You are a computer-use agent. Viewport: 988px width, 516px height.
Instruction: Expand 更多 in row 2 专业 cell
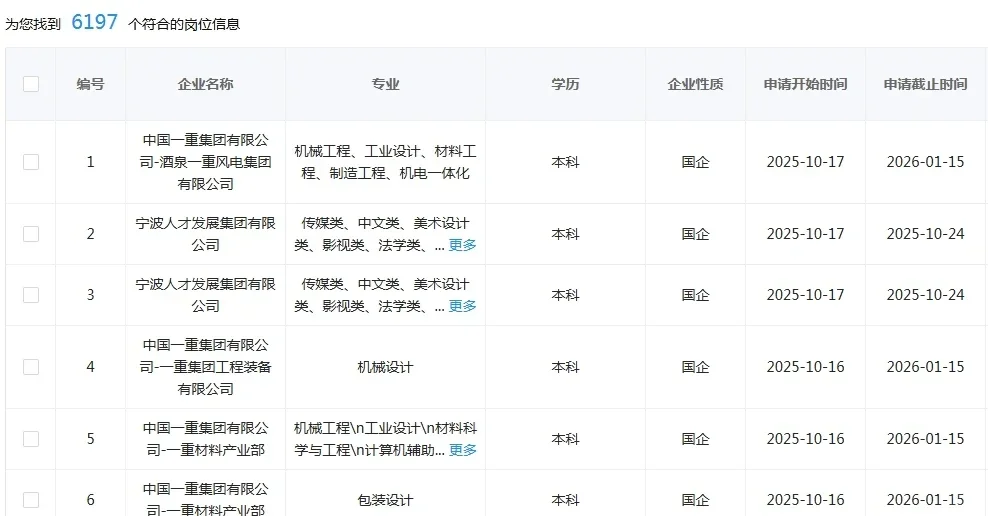coord(462,245)
